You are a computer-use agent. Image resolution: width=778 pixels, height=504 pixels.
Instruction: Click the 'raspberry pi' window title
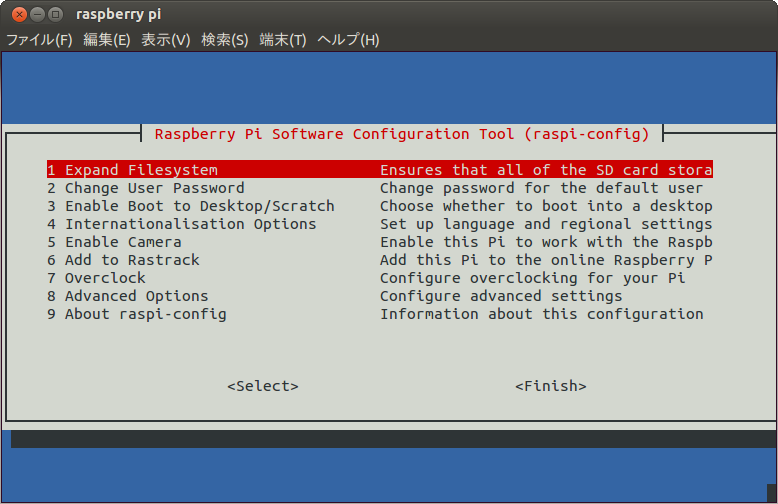tap(119, 14)
